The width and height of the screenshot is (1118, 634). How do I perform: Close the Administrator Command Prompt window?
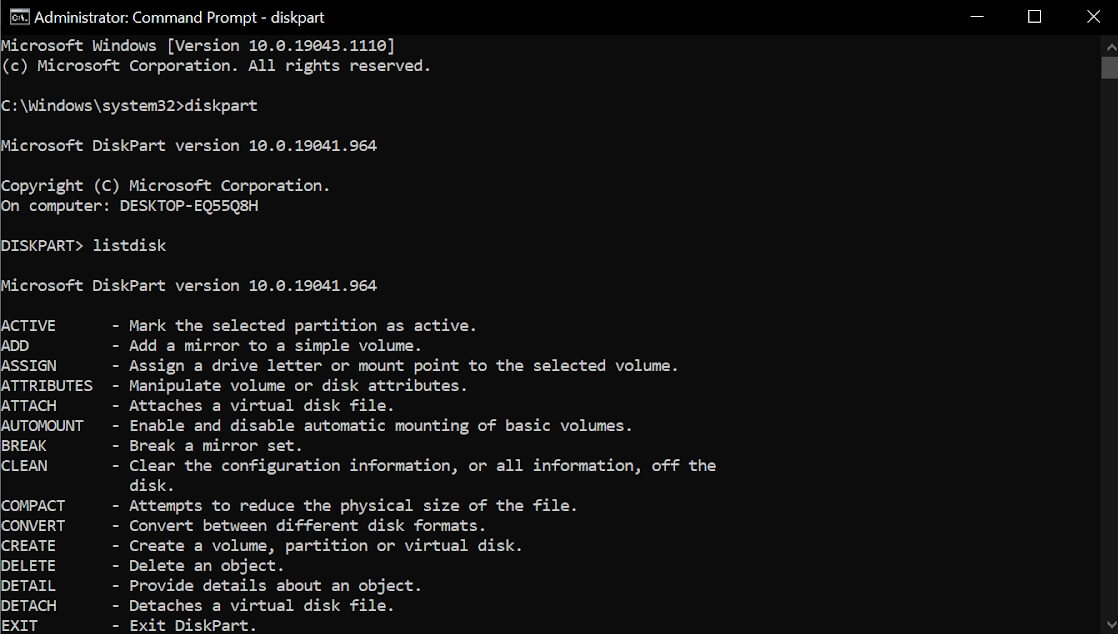pos(1092,17)
